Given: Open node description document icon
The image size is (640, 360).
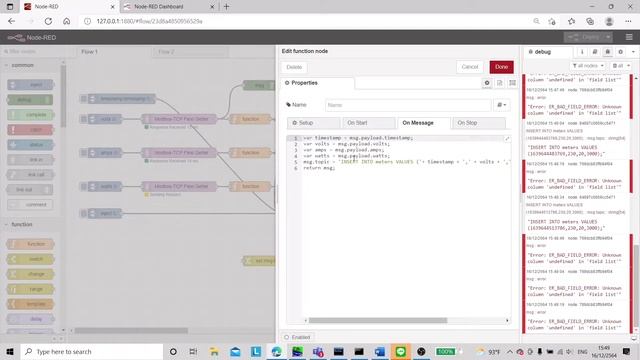Looking at the screenshot, I should [500, 83].
